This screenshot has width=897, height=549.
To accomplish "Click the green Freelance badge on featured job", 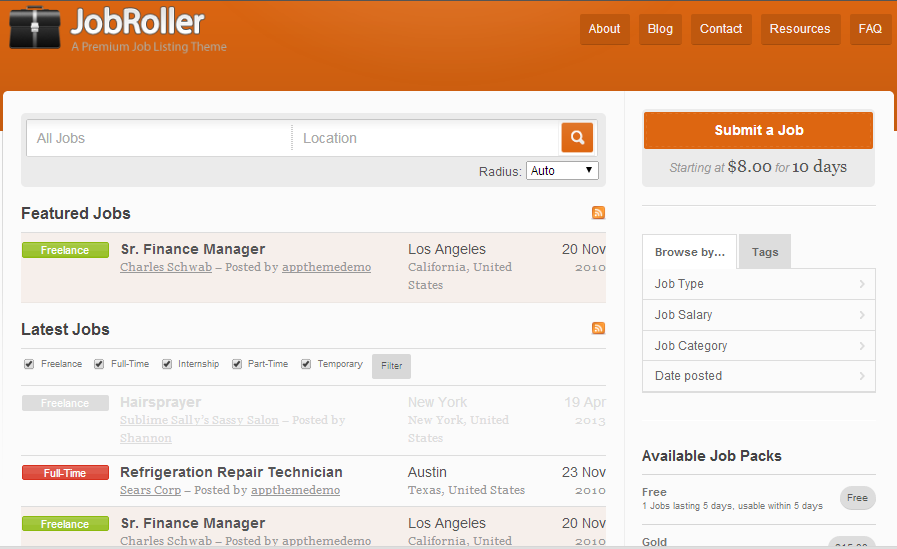I will click(x=65, y=250).
